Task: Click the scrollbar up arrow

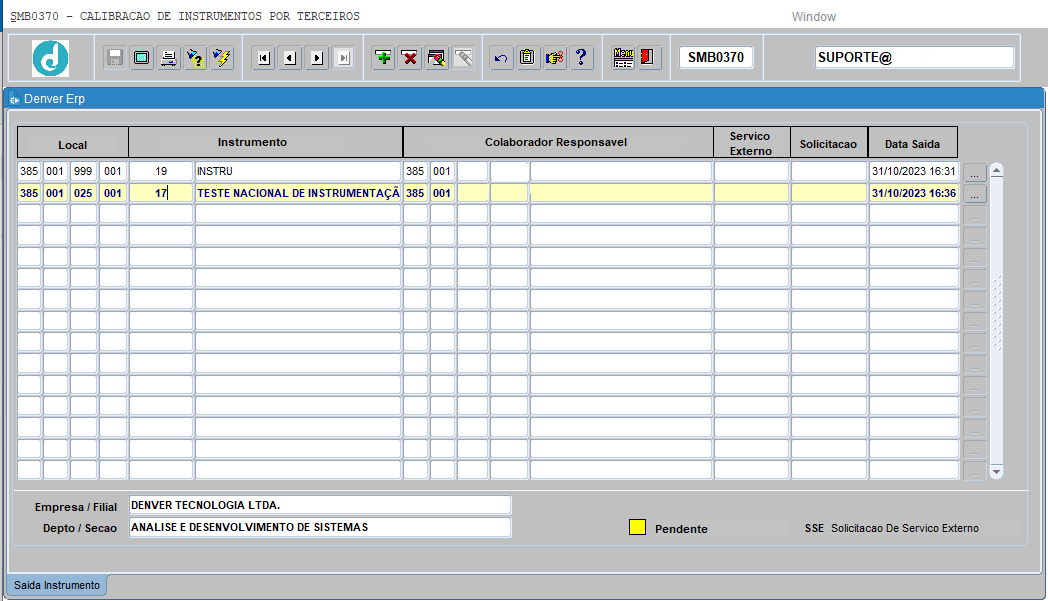Action: point(997,170)
